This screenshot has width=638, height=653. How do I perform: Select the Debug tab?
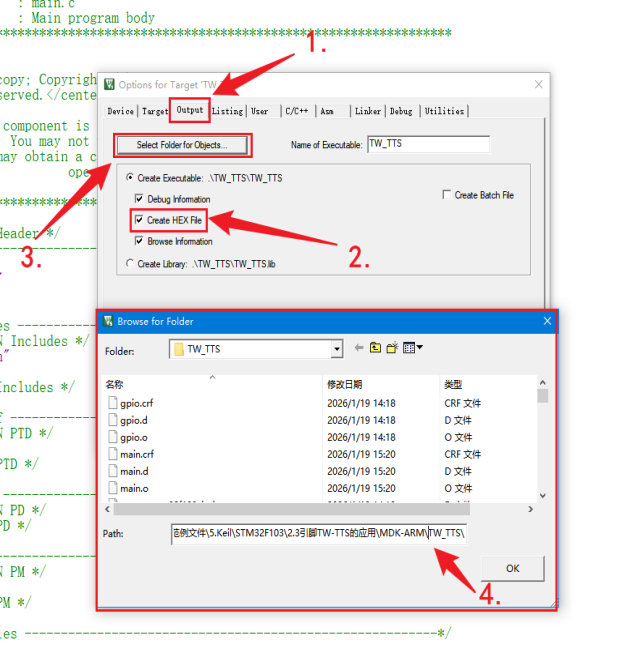coord(401,111)
